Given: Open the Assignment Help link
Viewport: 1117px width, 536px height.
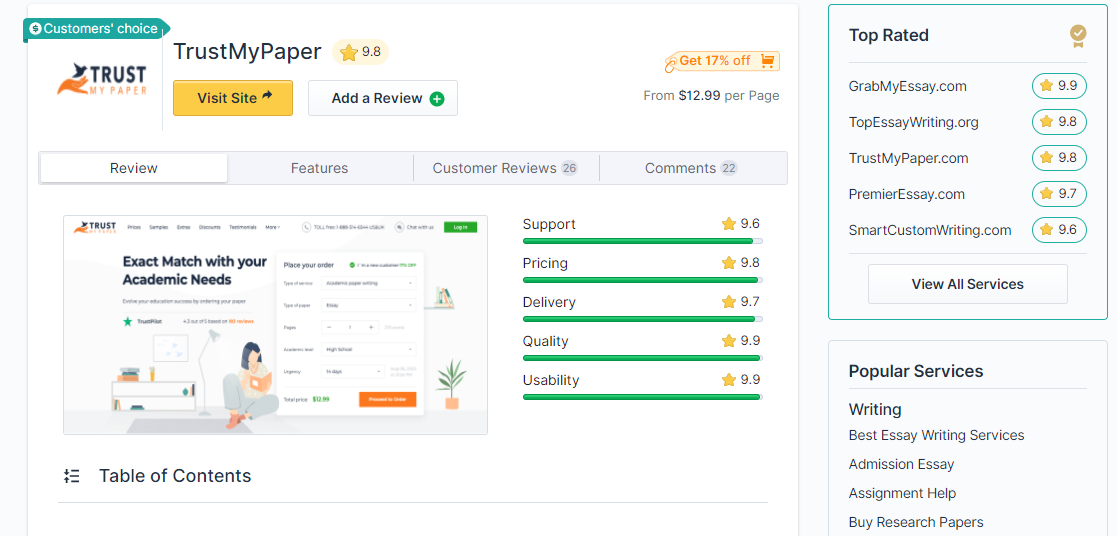Looking at the screenshot, I should 902,493.
